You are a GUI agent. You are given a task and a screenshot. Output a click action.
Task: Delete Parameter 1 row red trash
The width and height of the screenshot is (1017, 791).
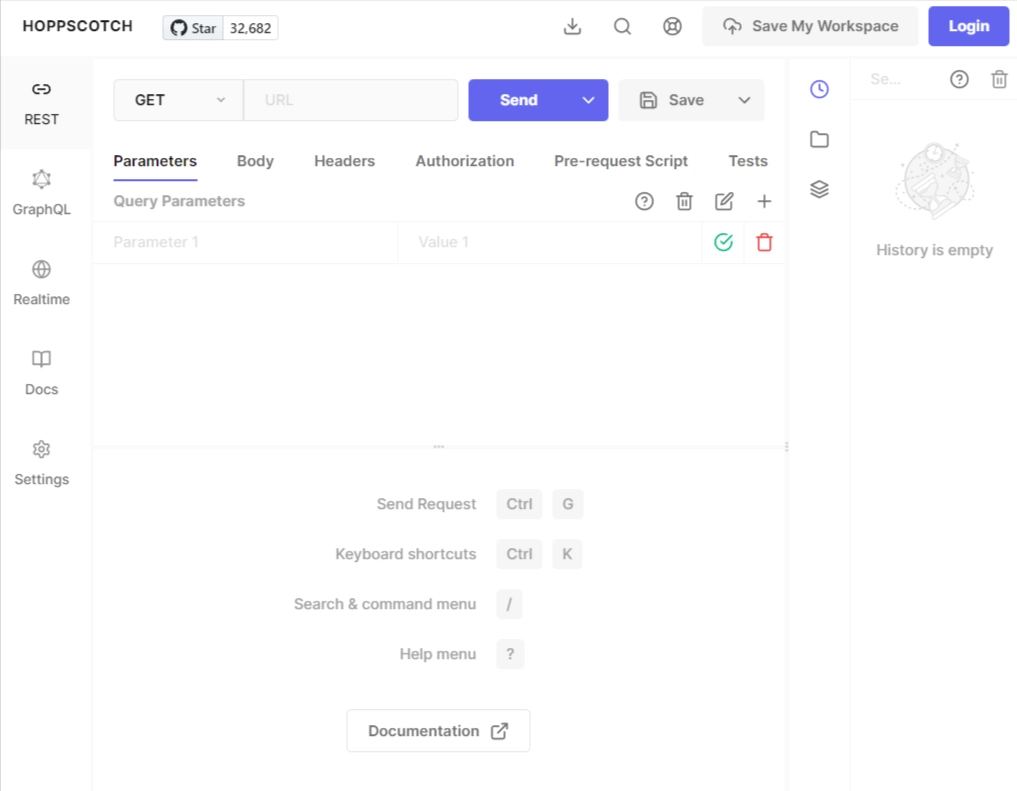pyautogui.click(x=764, y=242)
